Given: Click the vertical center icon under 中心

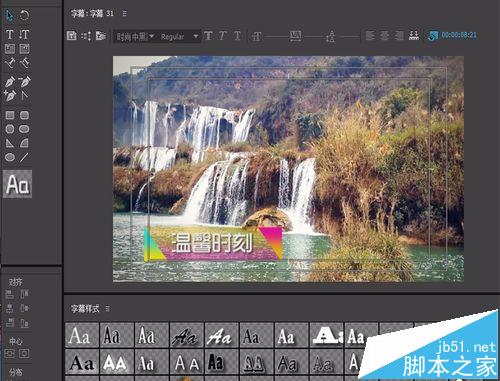Looking at the screenshot, I should click(10, 353).
